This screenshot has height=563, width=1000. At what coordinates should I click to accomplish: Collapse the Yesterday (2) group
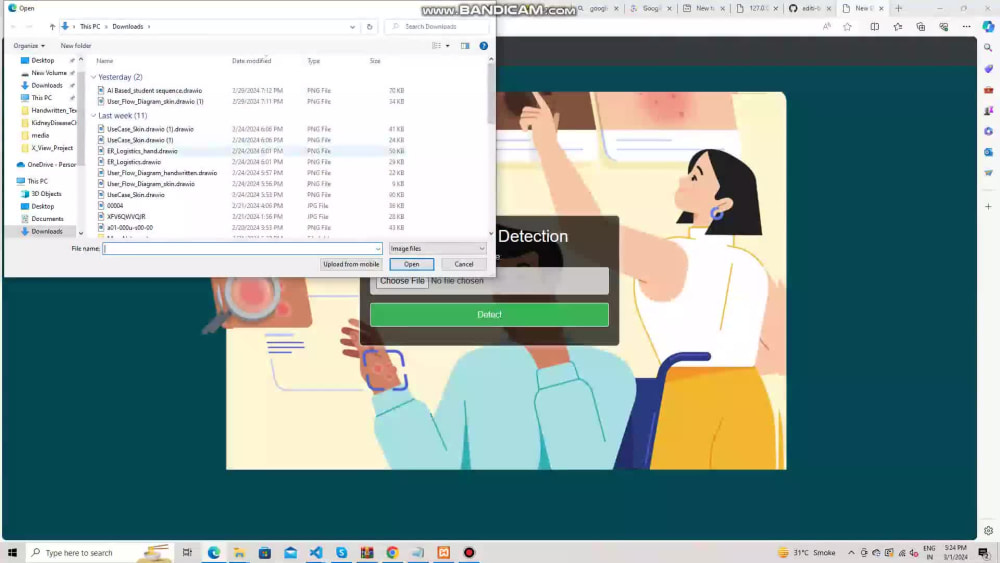(x=94, y=77)
